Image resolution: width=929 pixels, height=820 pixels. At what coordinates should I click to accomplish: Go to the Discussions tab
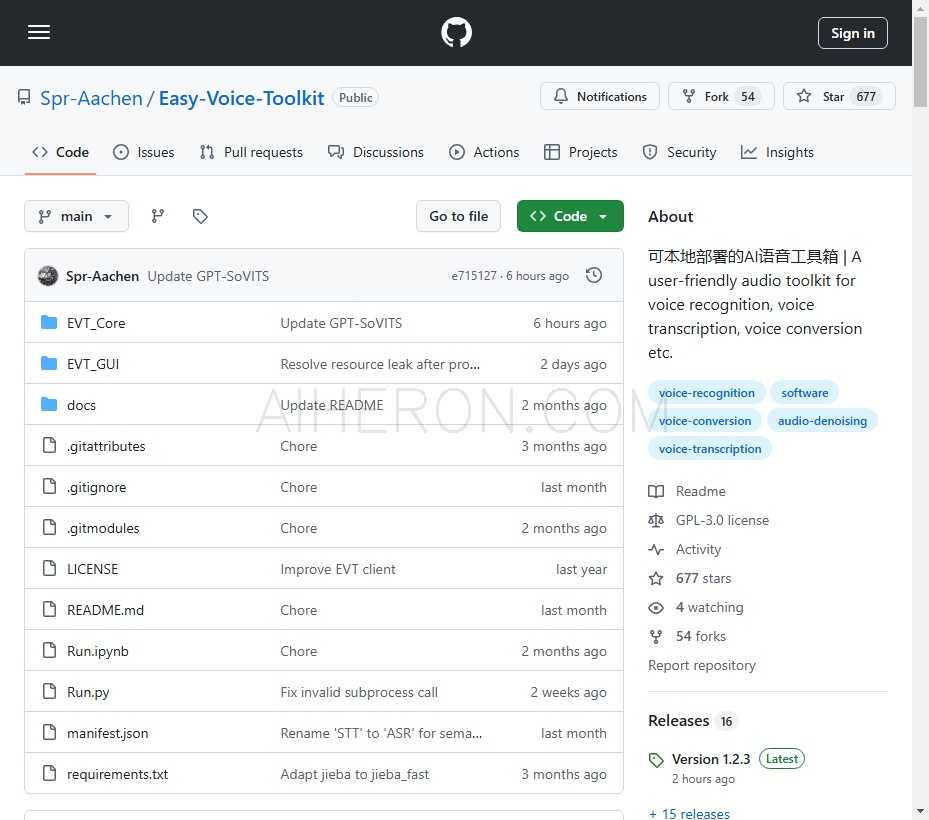point(376,152)
